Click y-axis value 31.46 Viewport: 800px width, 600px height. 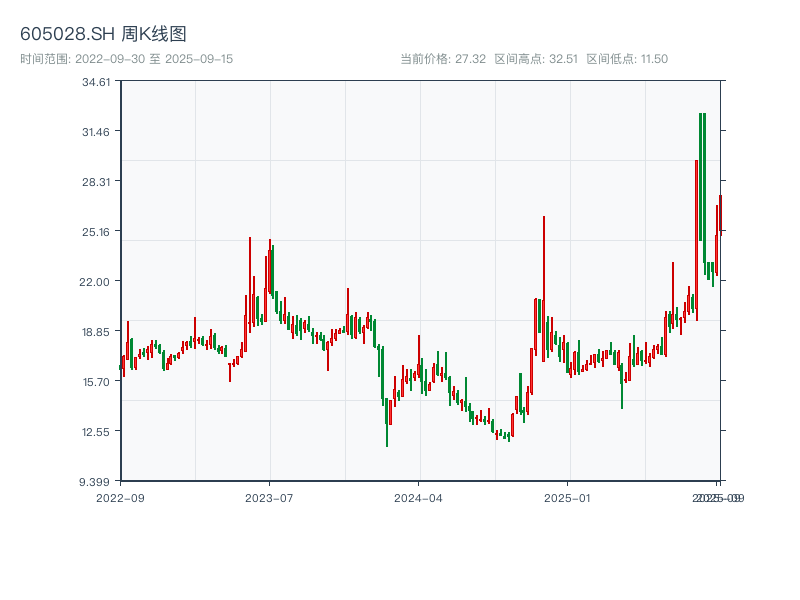coord(96,132)
